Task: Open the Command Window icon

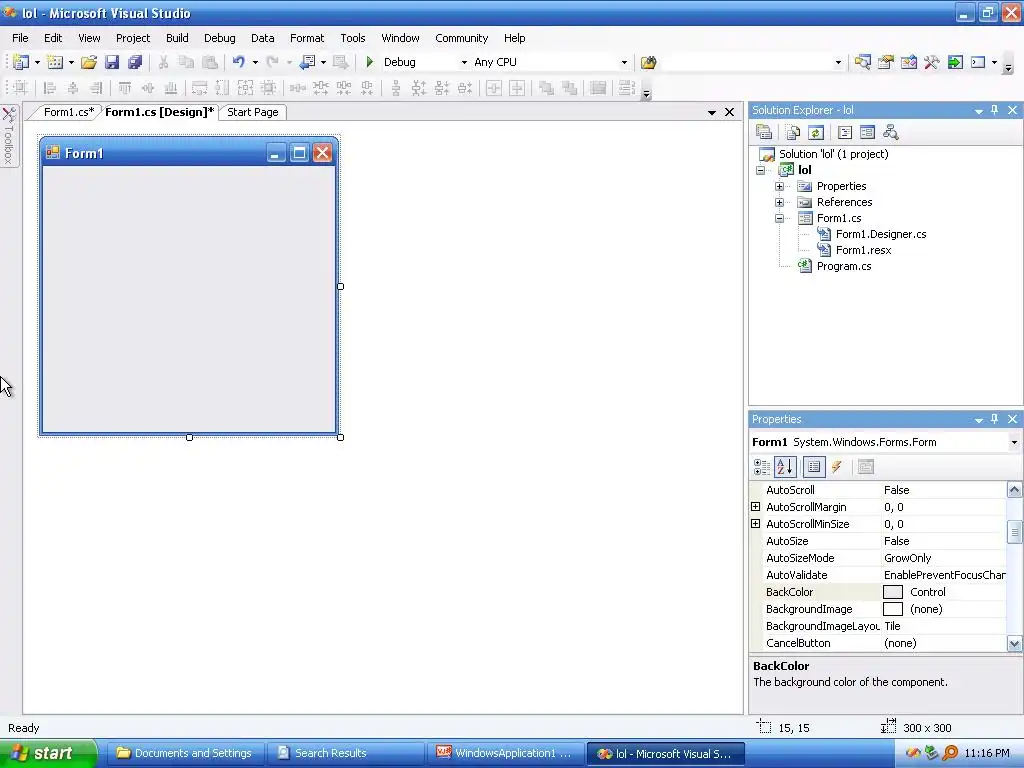Action: point(978,63)
